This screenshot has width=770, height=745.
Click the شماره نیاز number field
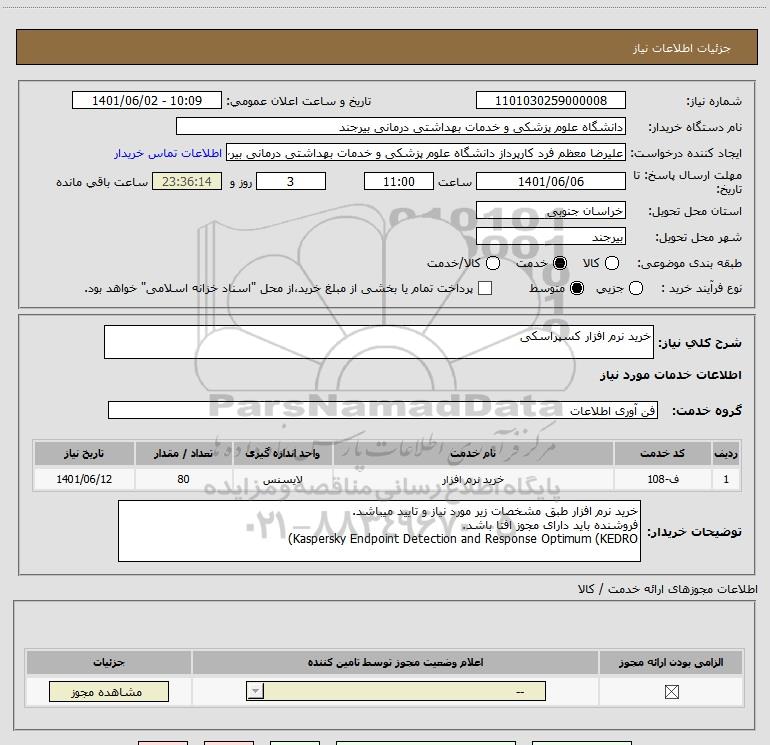[550, 101]
